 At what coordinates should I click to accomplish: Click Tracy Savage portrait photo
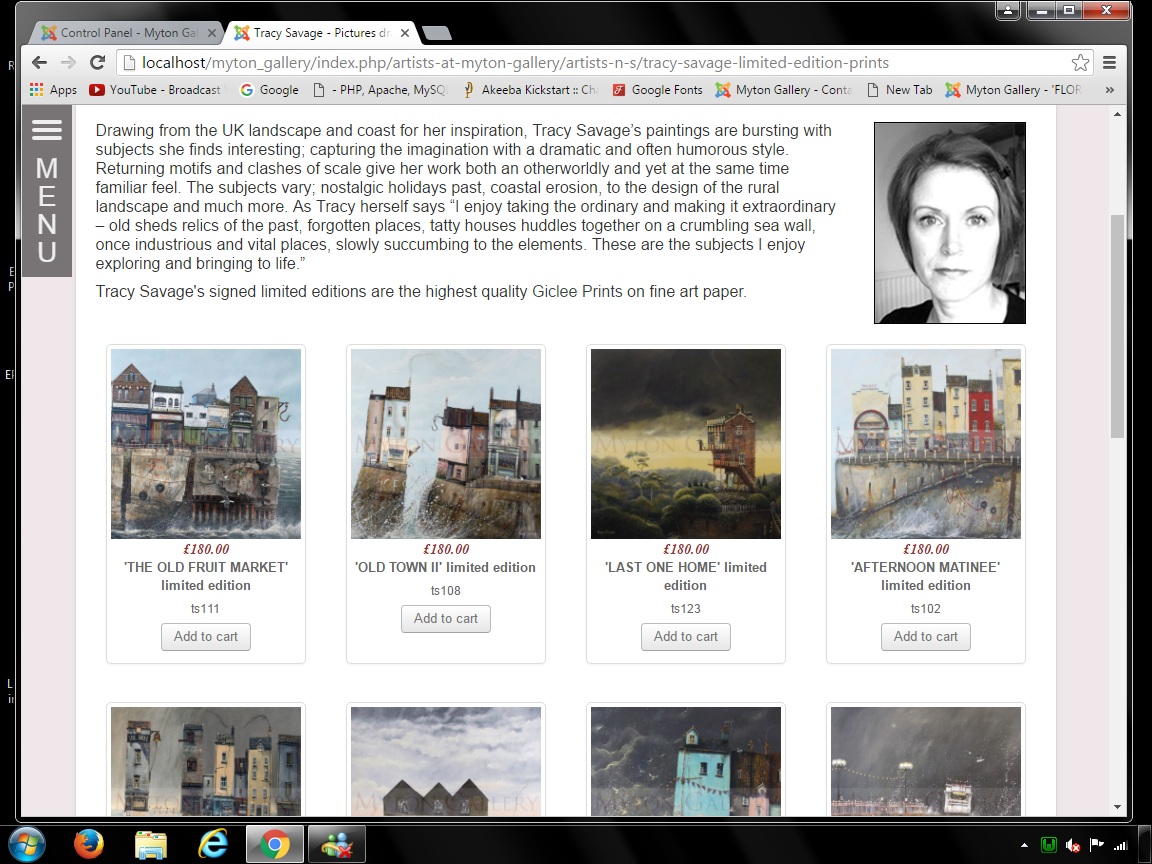click(x=950, y=223)
